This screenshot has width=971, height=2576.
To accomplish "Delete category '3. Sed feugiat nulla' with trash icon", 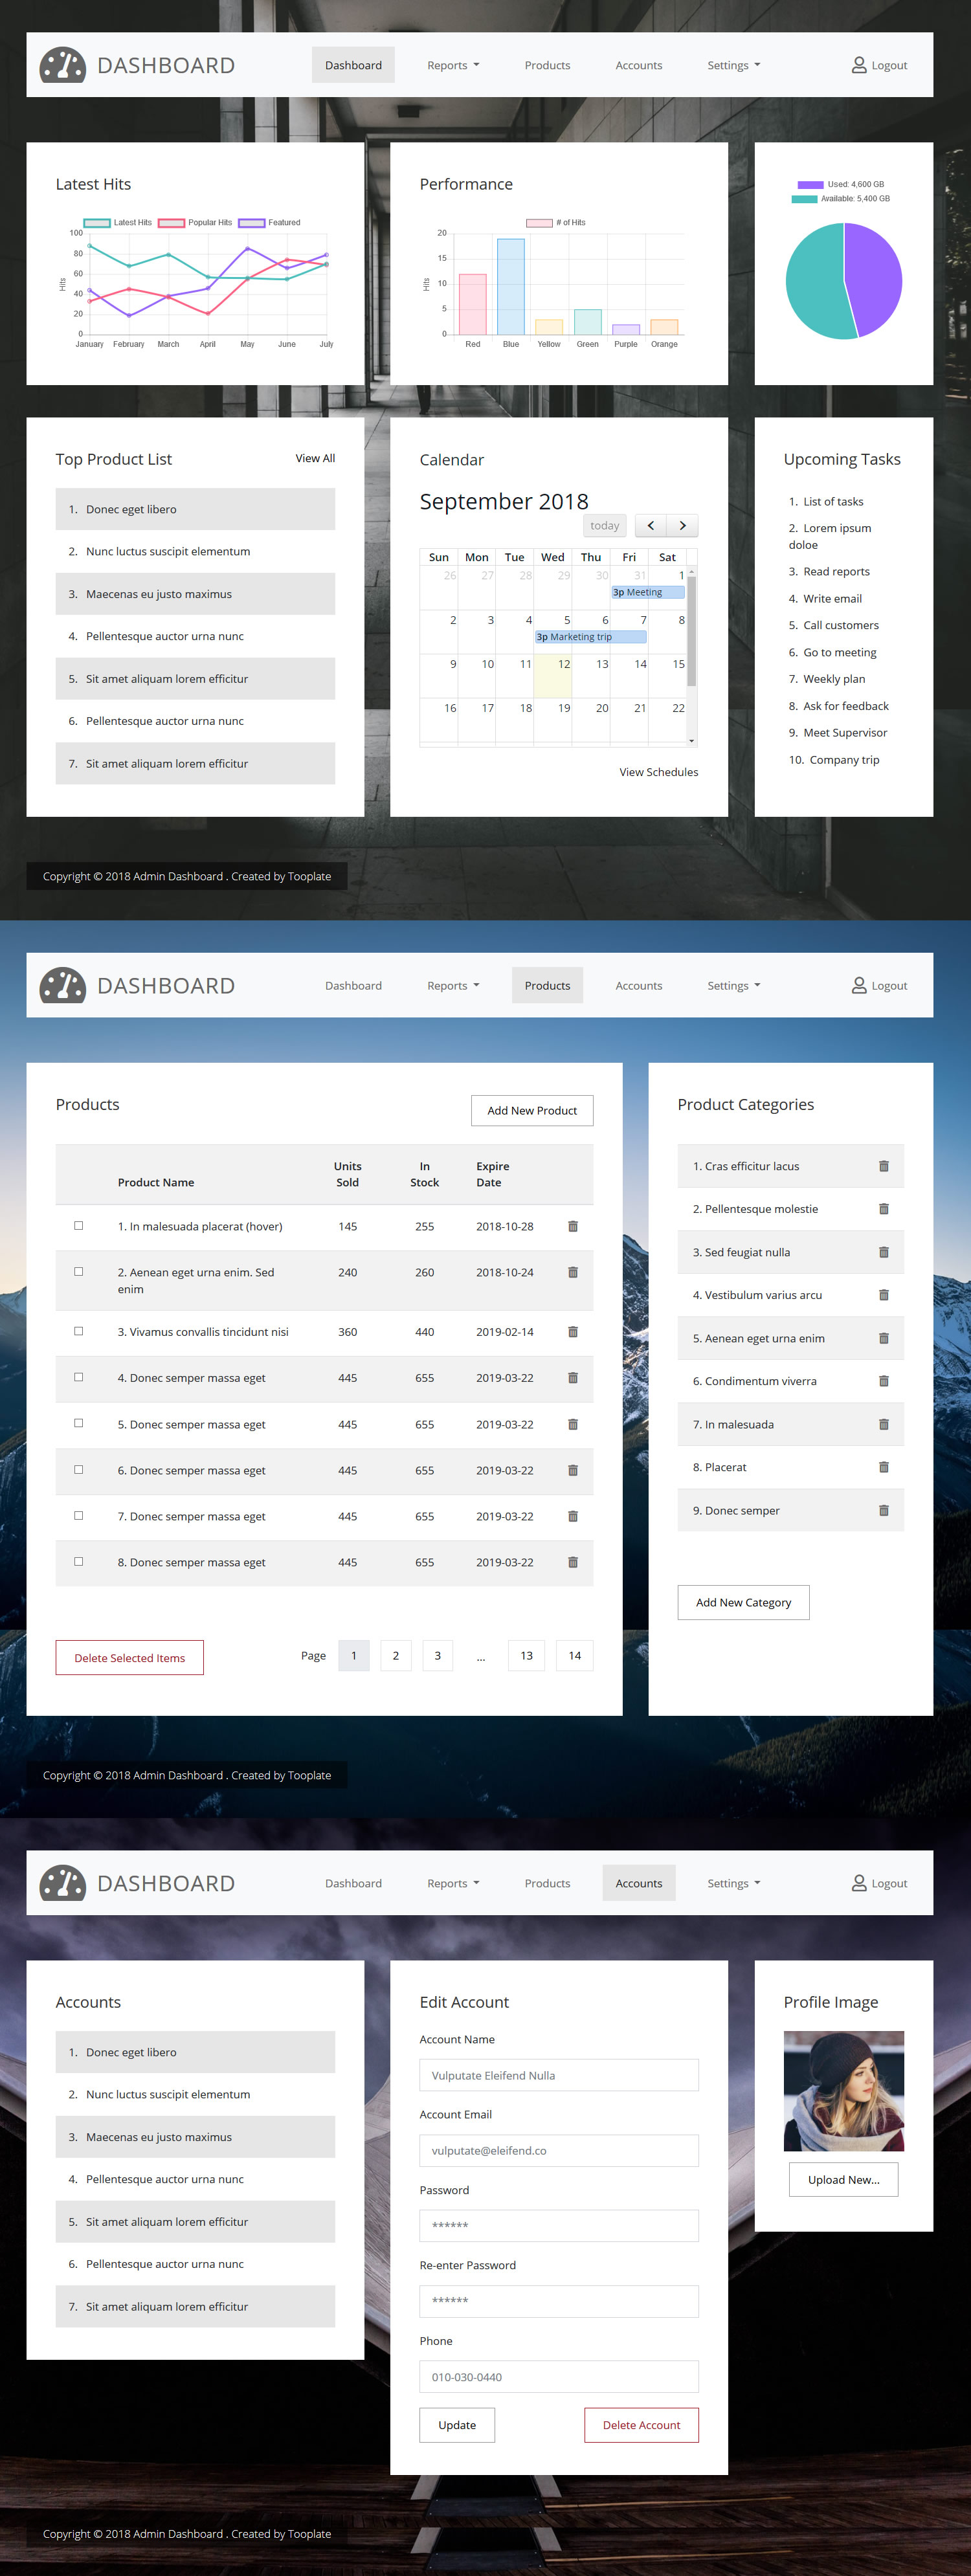I will [884, 1252].
